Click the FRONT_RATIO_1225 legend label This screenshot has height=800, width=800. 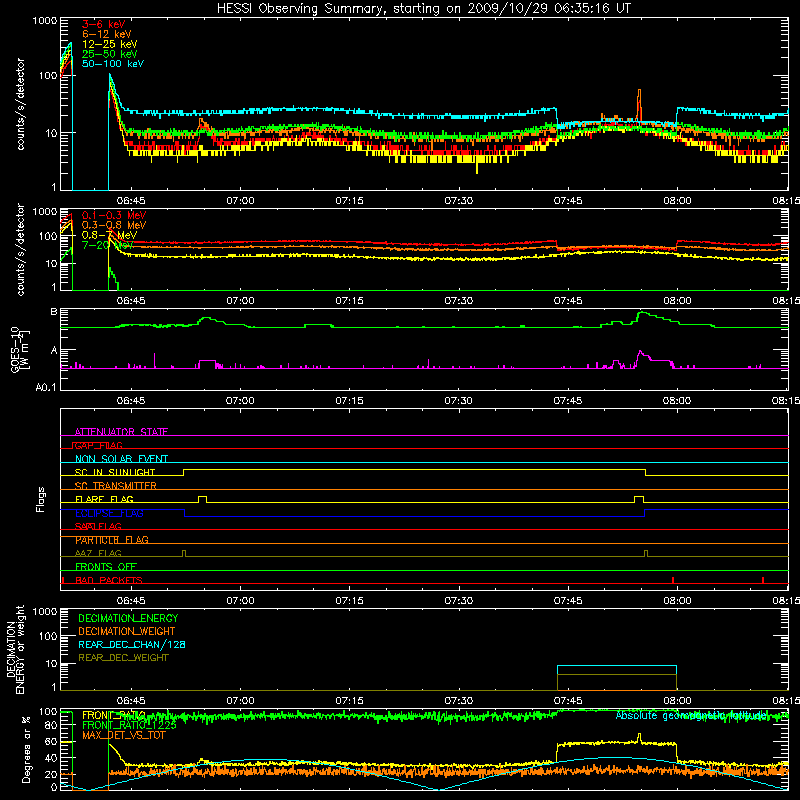tap(129, 725)
